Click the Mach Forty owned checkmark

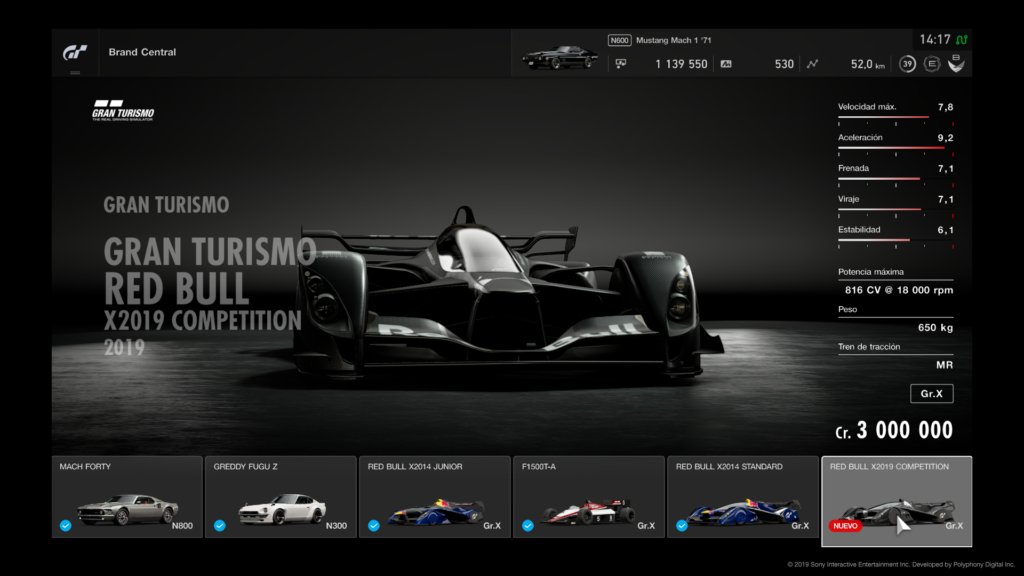[65, 525]
